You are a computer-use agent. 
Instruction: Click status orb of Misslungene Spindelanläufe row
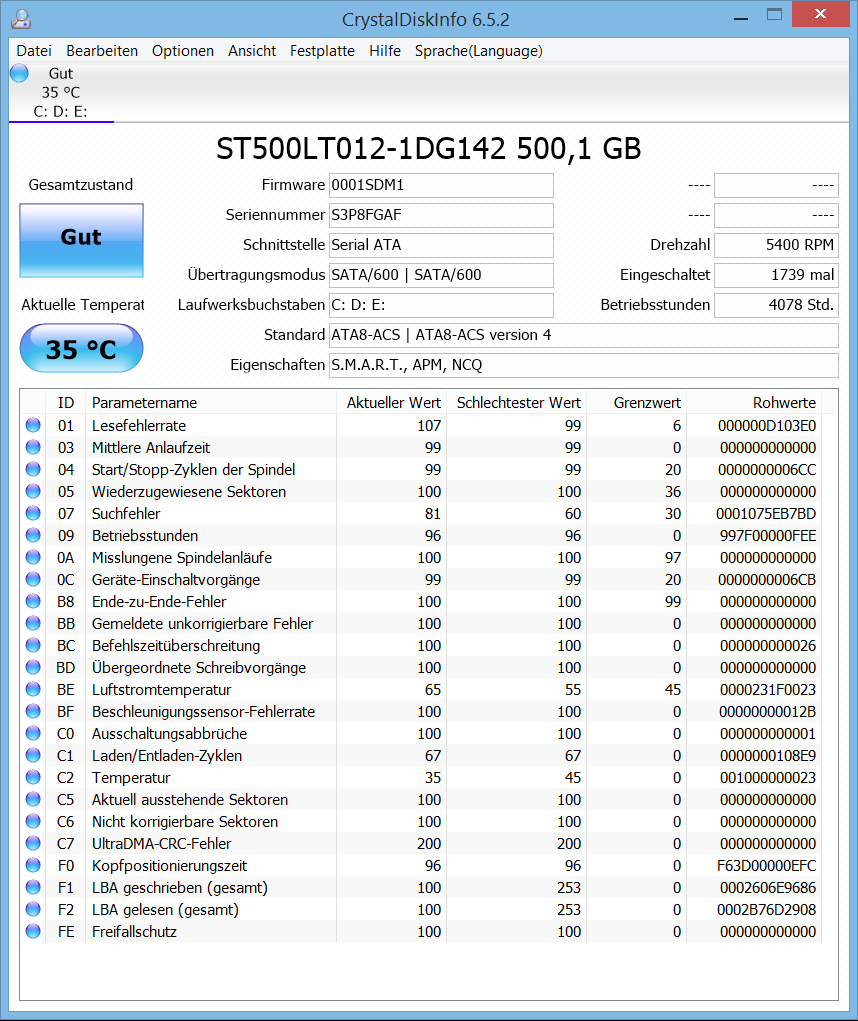click(33, 557)
